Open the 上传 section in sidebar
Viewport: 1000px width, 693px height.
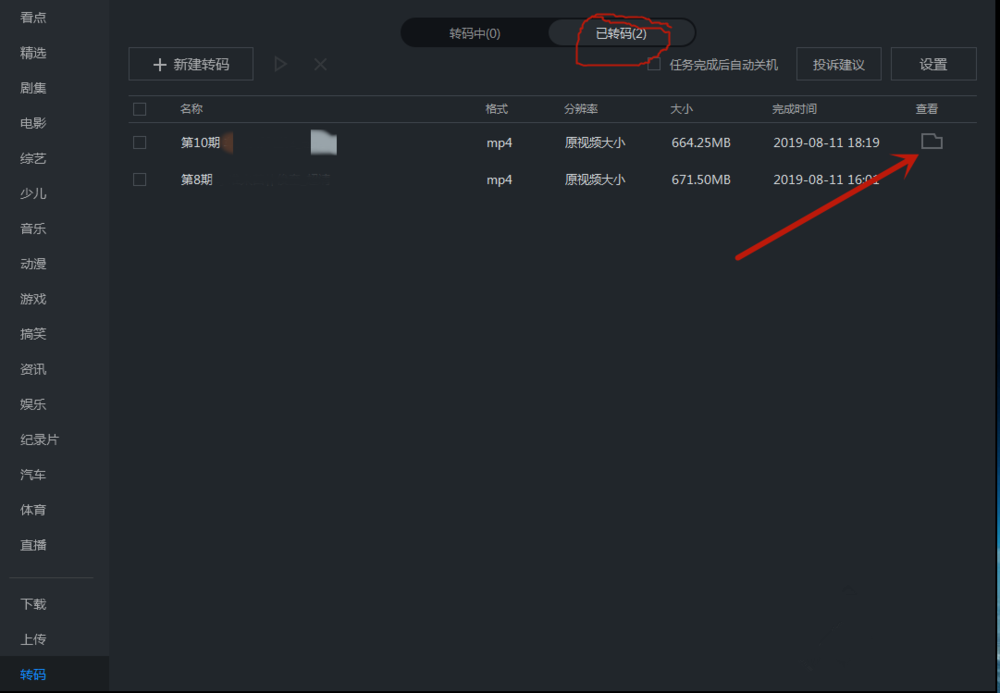[x=33, y=639]
